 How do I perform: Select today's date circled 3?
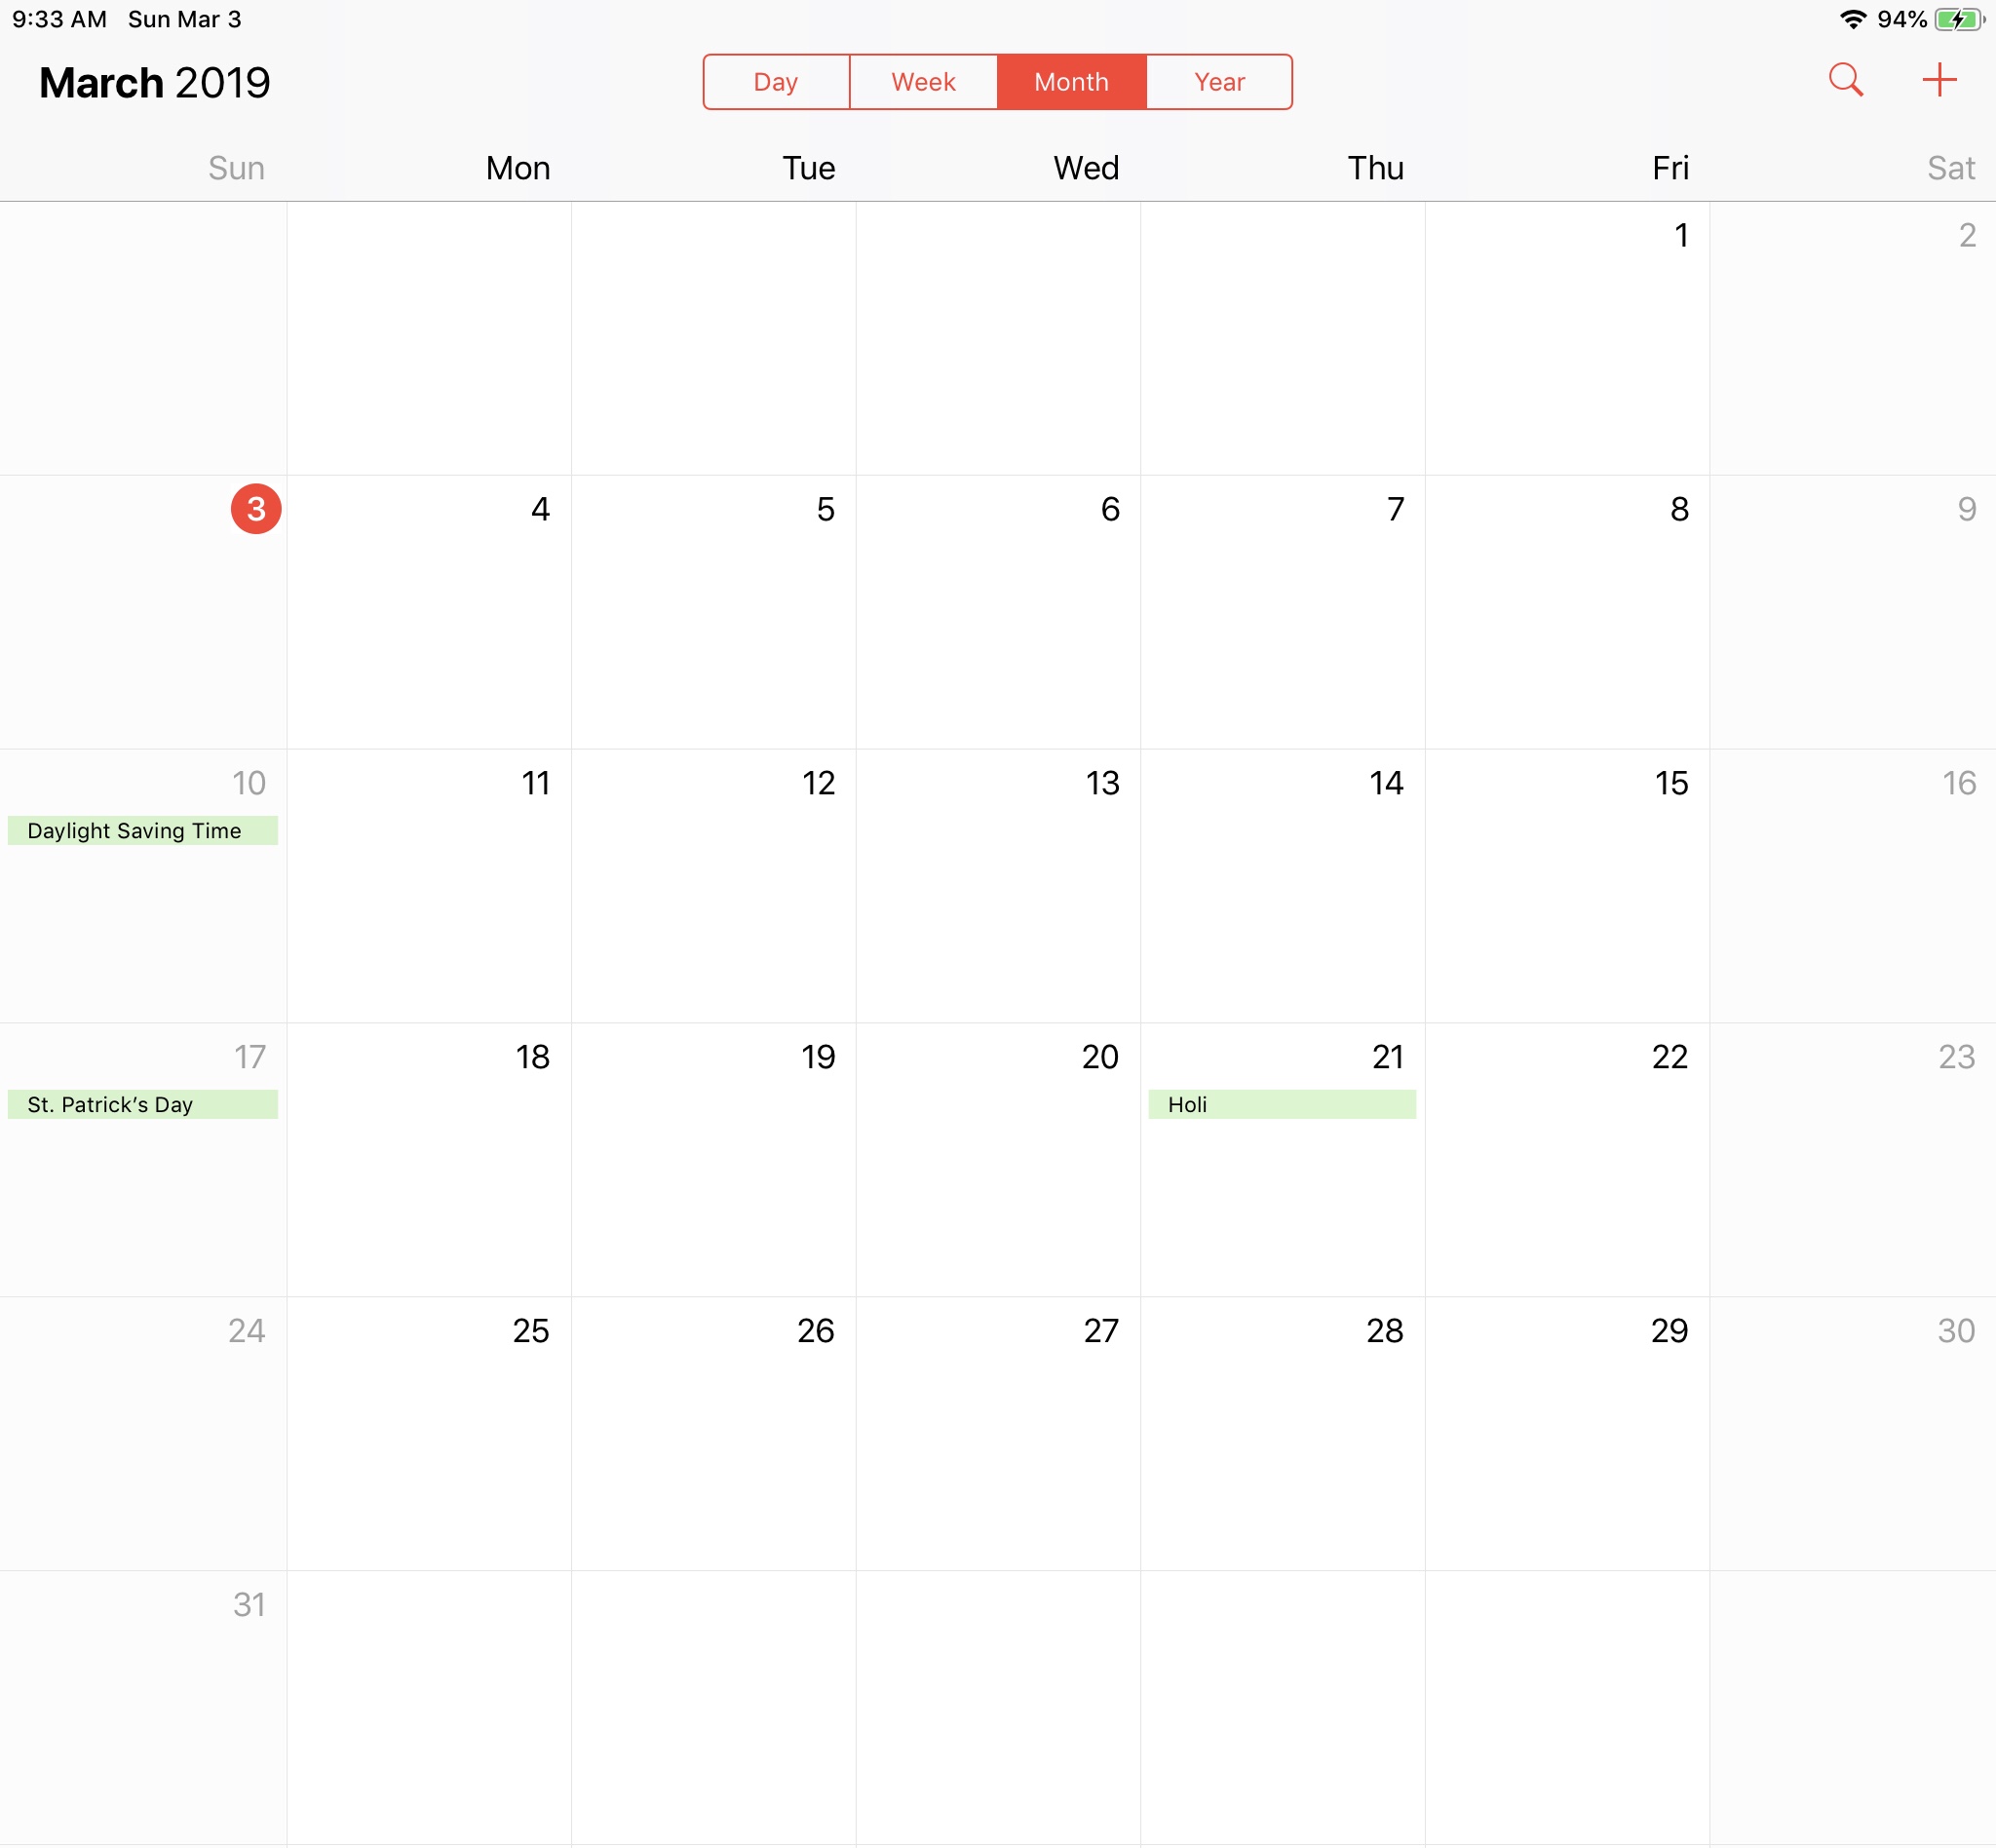pos(256,509)
